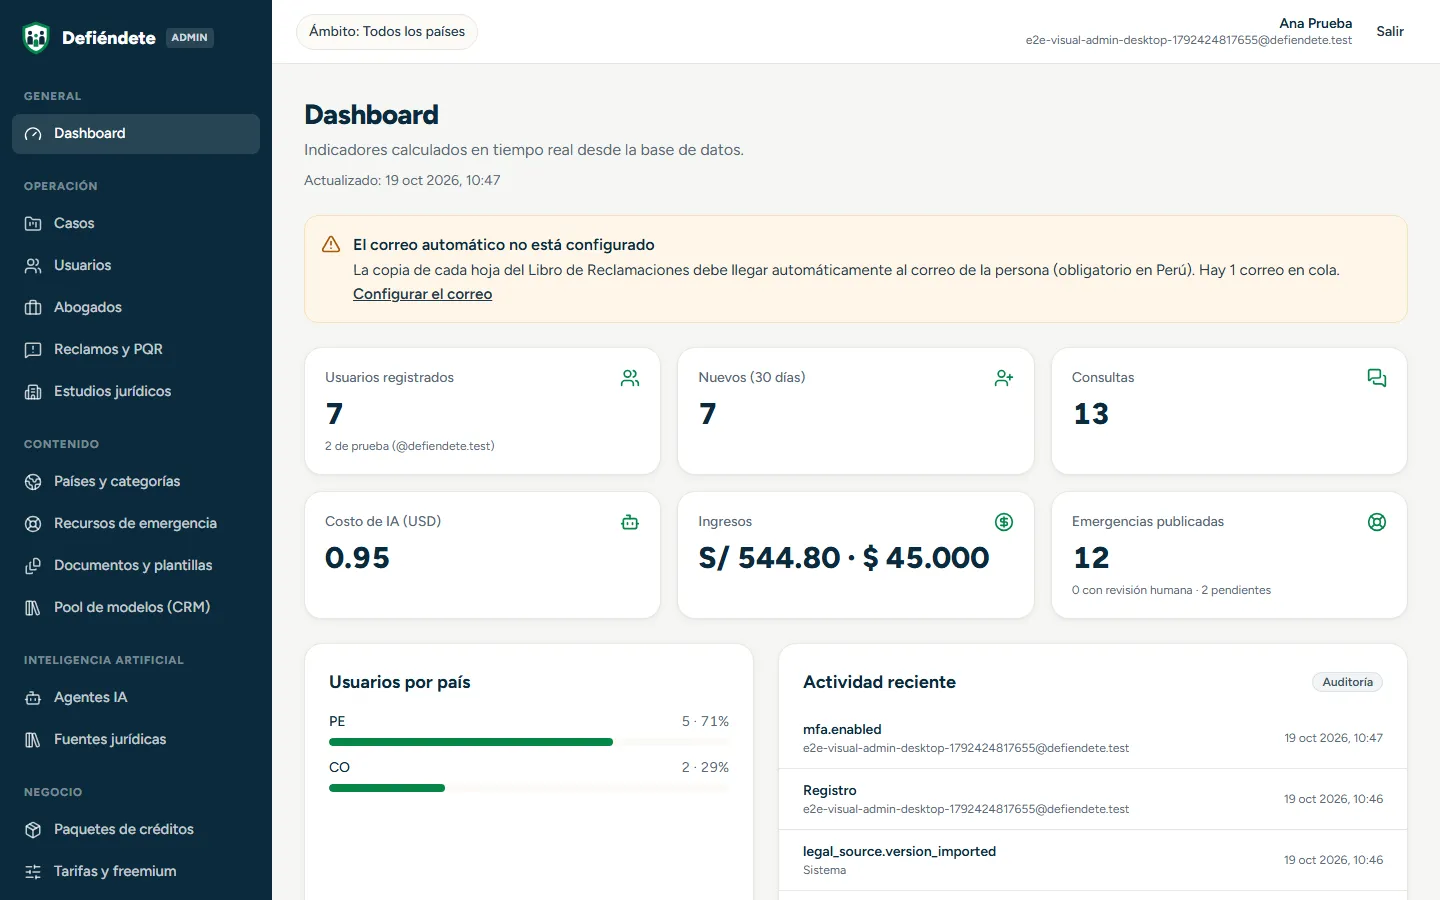Click the dollar coin icon on Ingresos card
Screen dimensions: 1440x900
[1004, 522]
